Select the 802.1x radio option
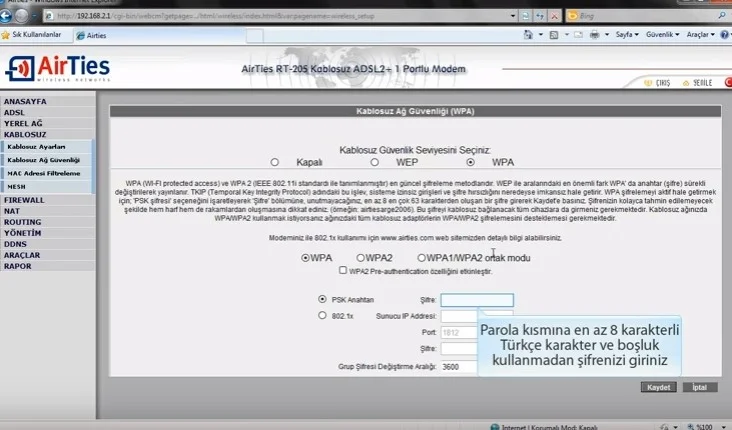 (322, 315)
